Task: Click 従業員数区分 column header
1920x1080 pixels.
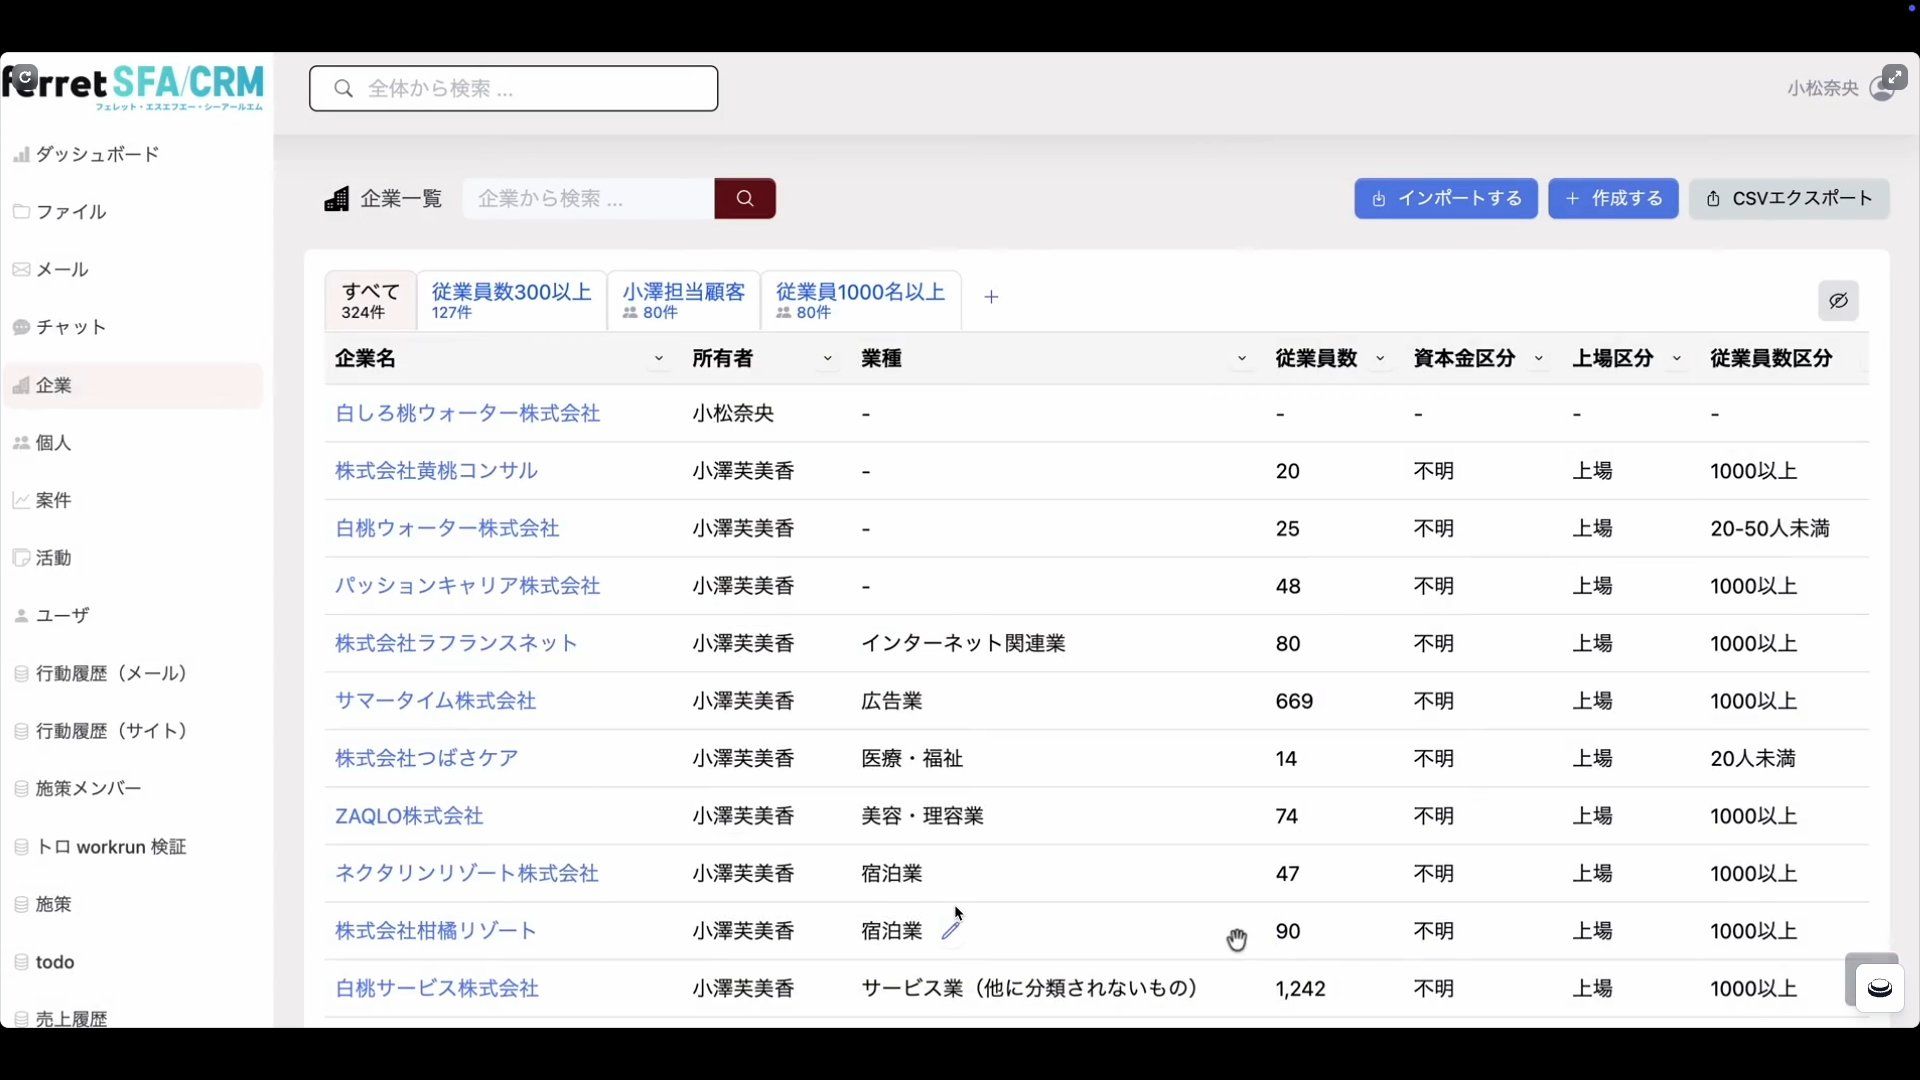Action: click(1771, 358)
